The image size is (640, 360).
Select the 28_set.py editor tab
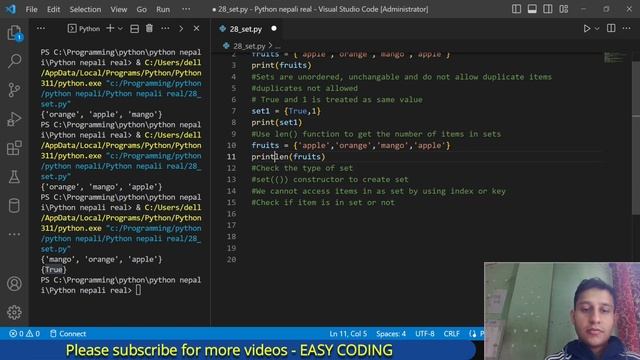245,29
